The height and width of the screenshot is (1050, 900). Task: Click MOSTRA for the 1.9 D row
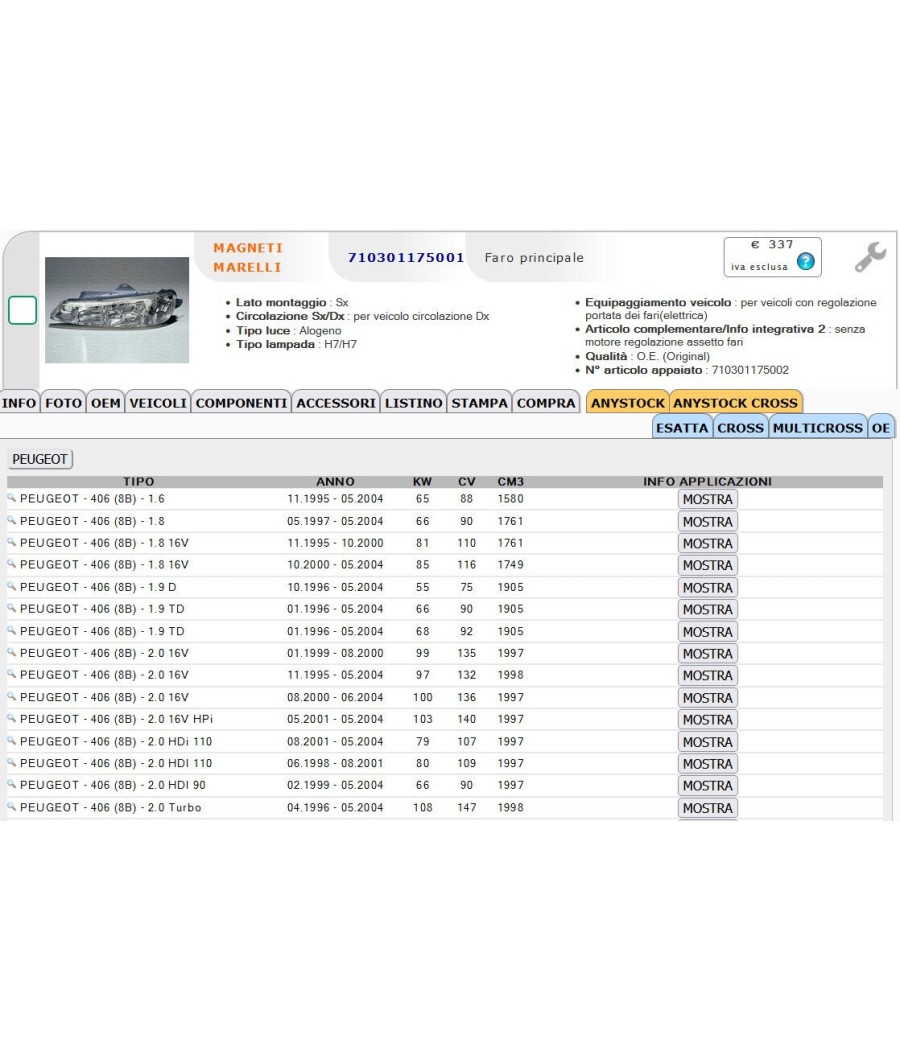[708, 587]
